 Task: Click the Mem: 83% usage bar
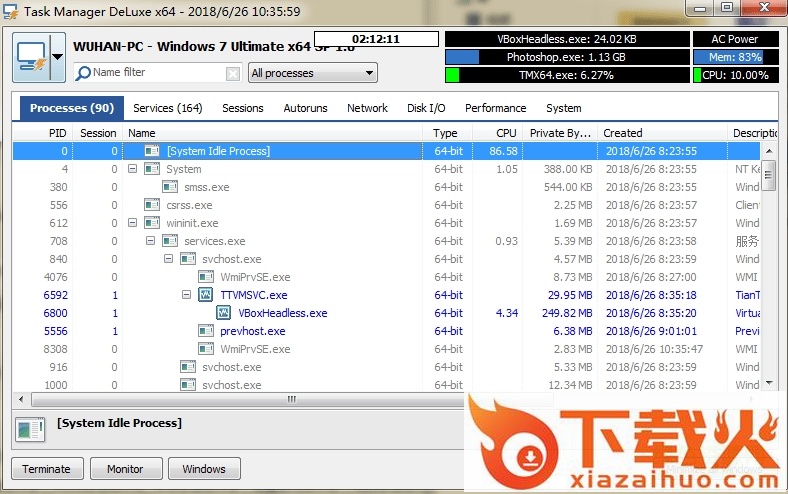tap(736, 57)
